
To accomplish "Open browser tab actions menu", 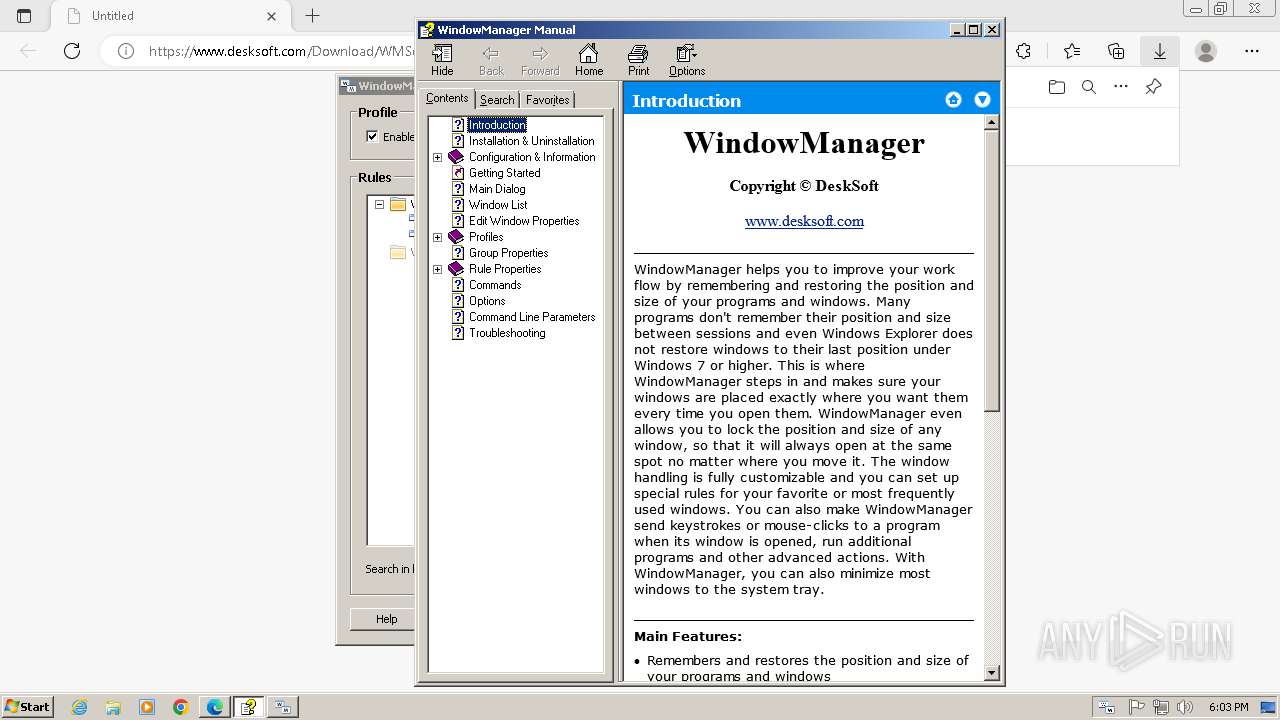I will click(24, 16).
